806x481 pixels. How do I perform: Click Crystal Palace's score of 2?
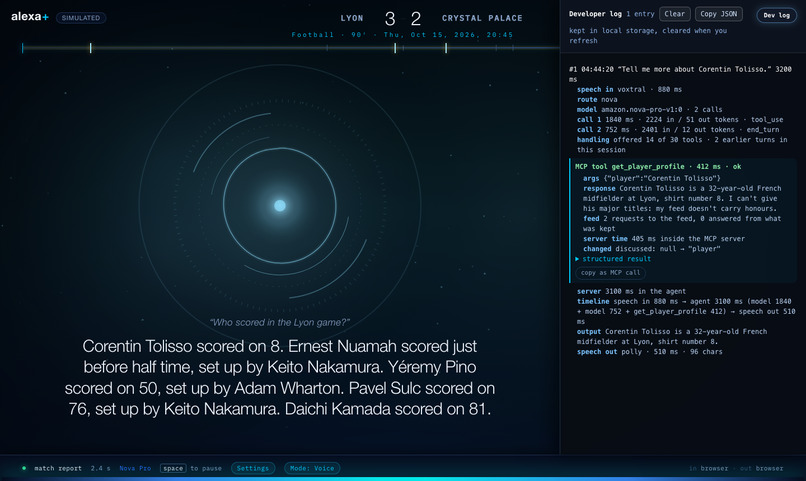[416, 19]
